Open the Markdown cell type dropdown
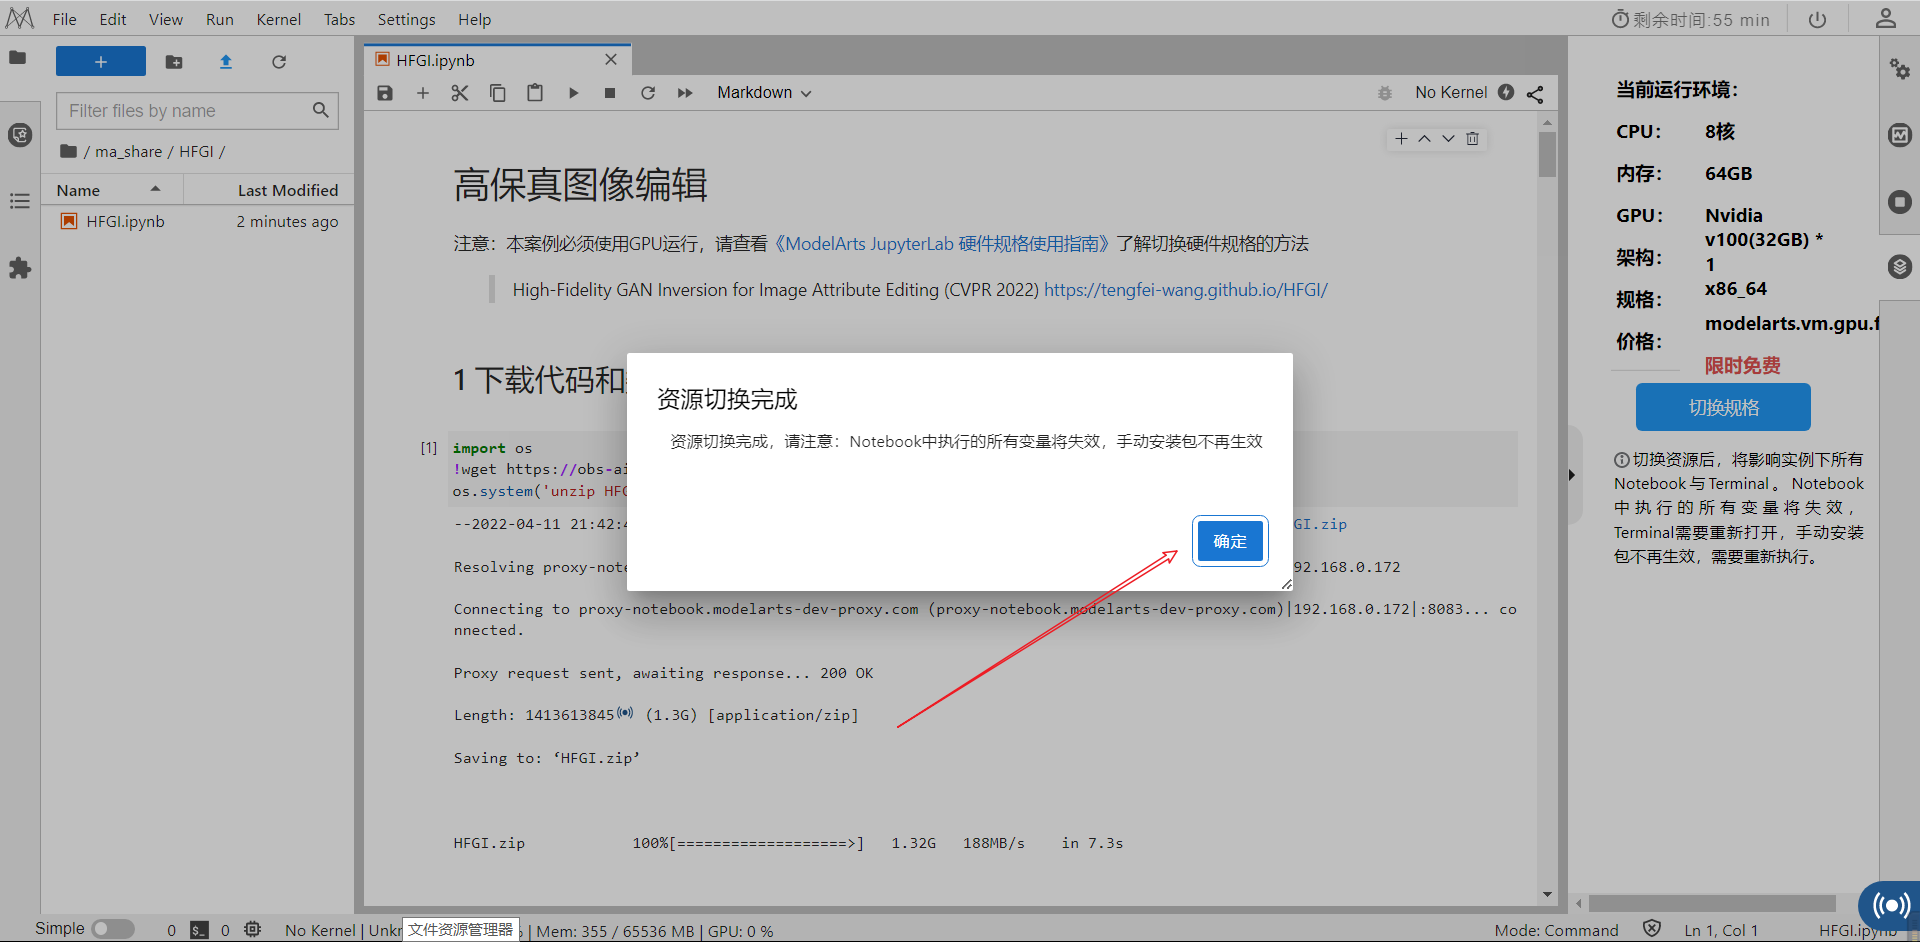This screenshot has width=1920, height=942. [764, 93]
